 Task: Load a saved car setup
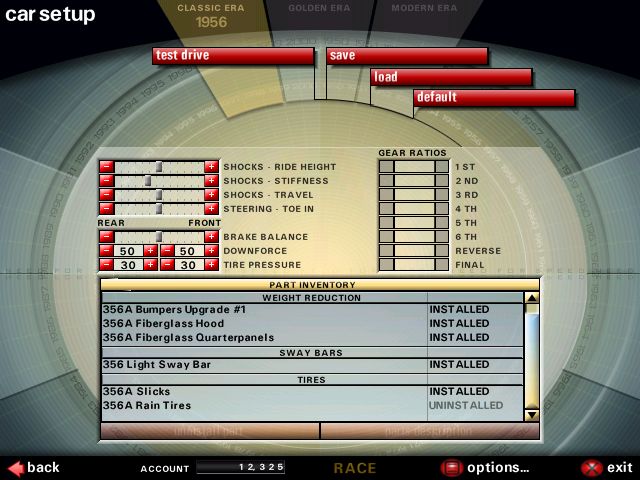(x=452, y=77)
